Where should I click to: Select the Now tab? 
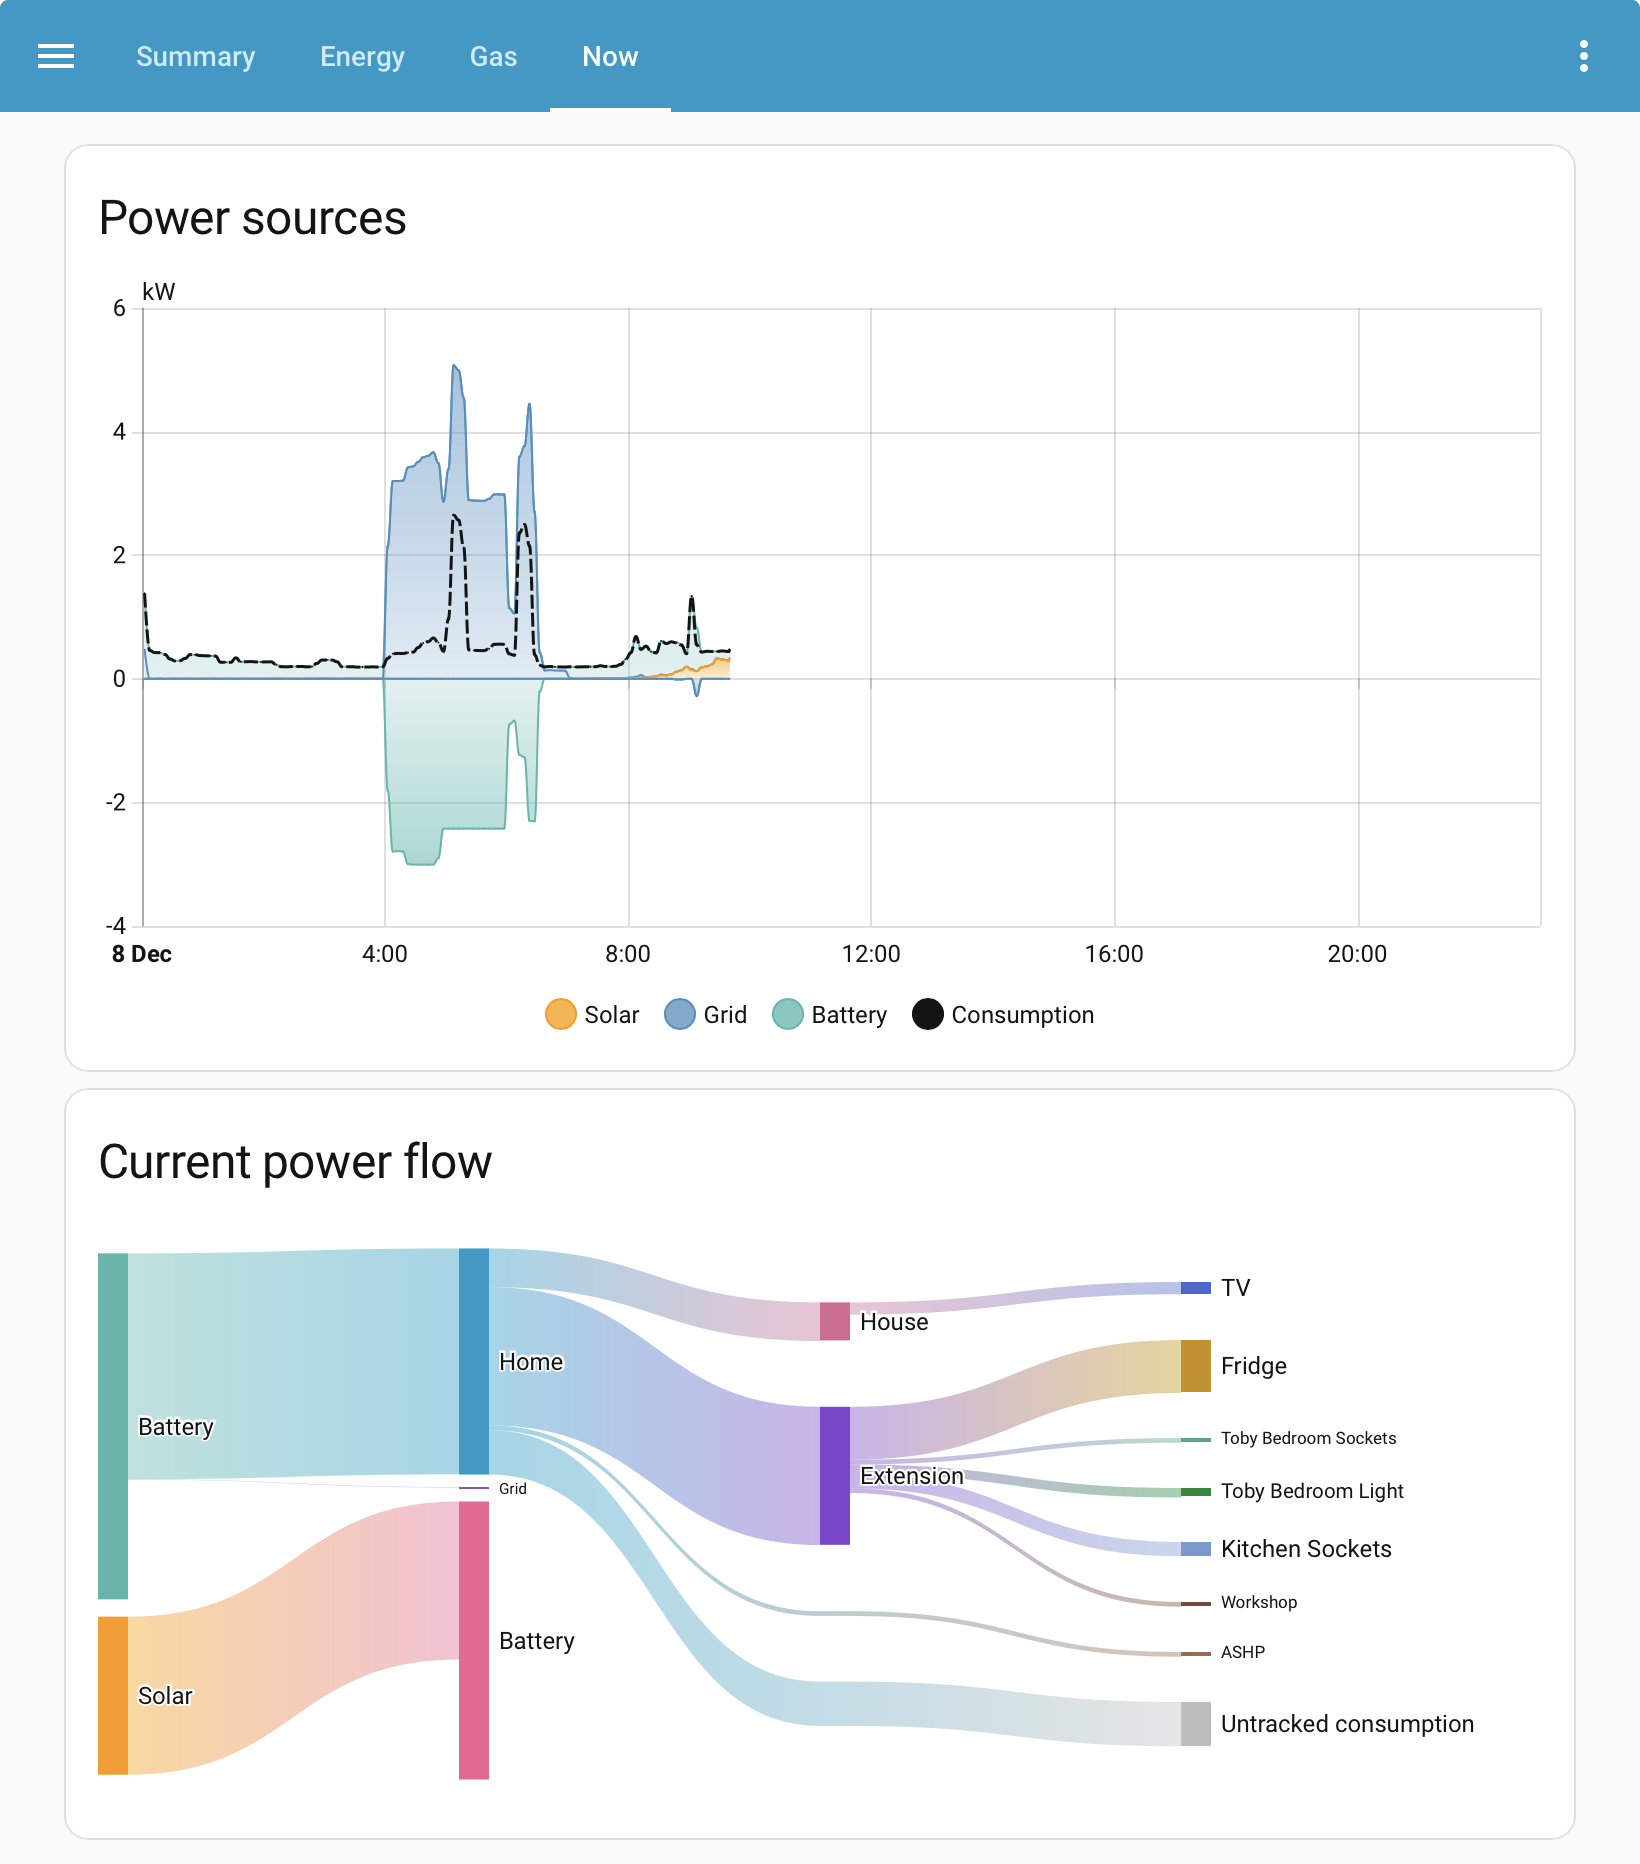coord(610,56)
